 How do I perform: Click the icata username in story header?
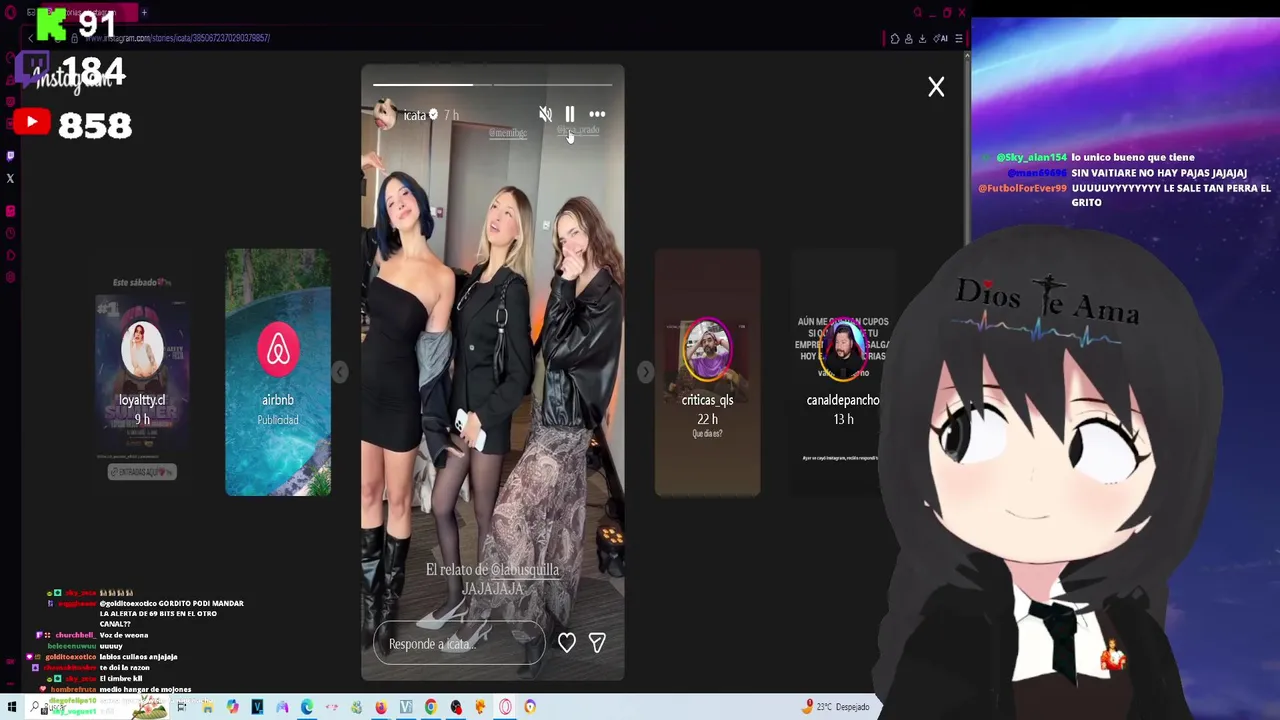(x=415, y=116)
